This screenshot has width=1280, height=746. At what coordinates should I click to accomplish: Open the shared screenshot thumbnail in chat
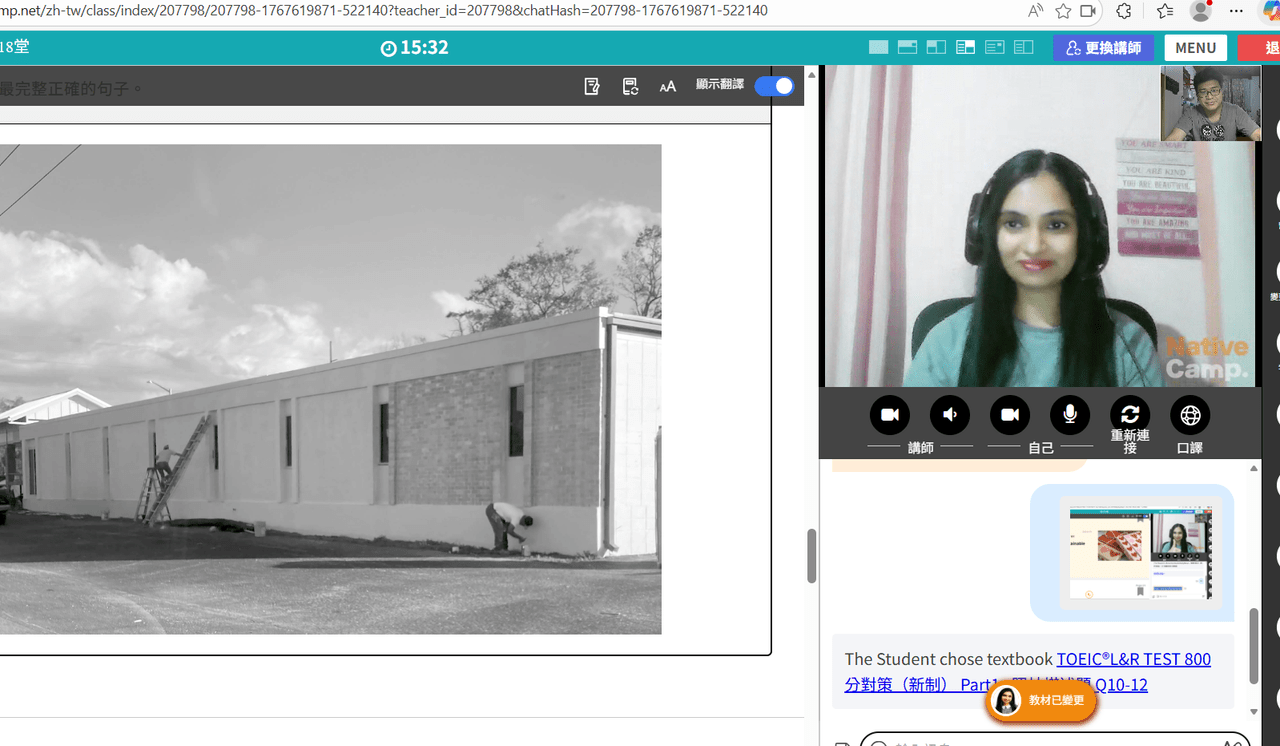click(1140, 554)
